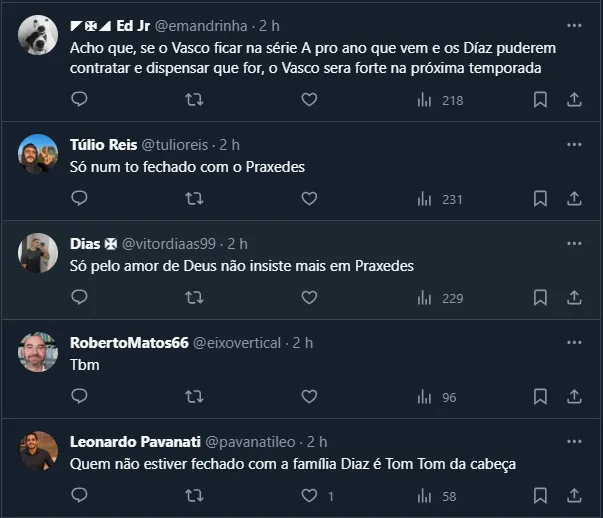Share Leonardo Pavanati's tweet
Viewport: 603px width, 518px height.
point(574,496)
